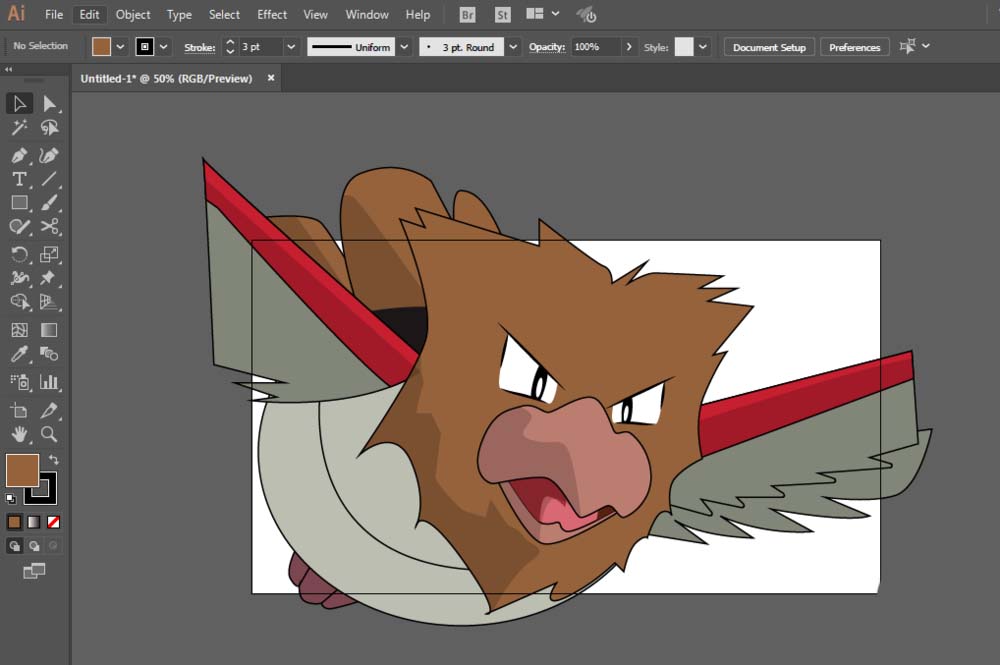The image size is (1000, 665).
Task: Pick the Perspective Grid tool
Action: tap(49, 302)
